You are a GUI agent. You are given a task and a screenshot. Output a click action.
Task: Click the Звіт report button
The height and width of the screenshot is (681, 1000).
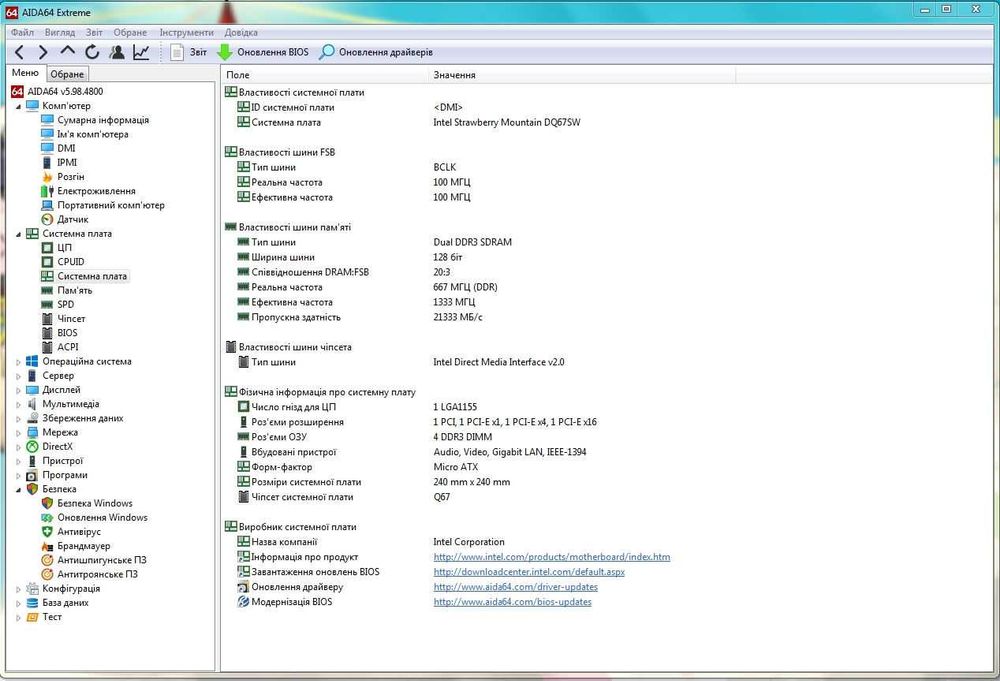189,52
